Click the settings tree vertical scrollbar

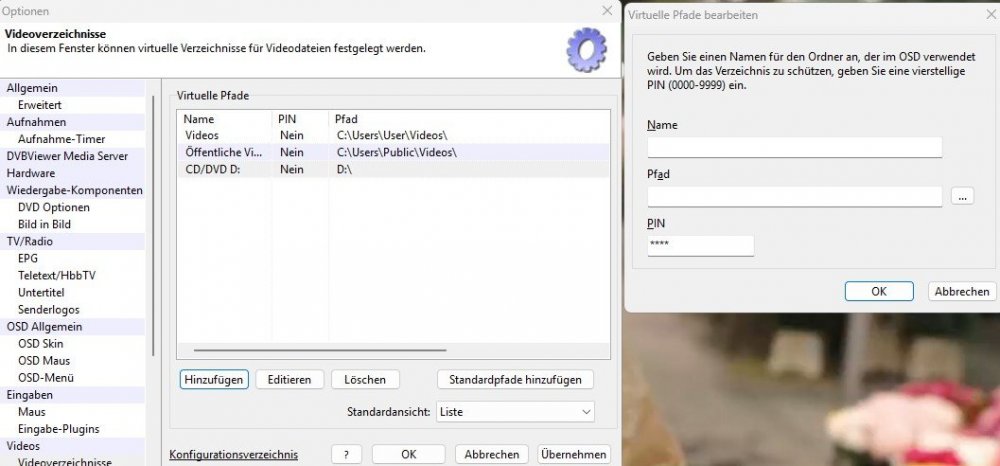(153, 226)
